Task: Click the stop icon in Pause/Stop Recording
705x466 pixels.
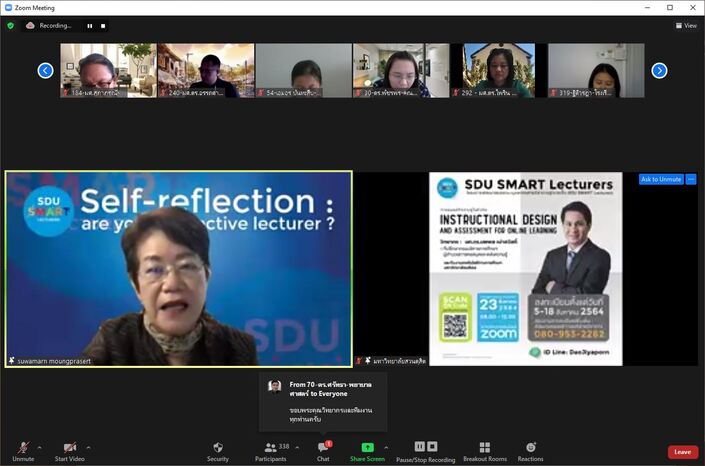Action: coord(432,446)
